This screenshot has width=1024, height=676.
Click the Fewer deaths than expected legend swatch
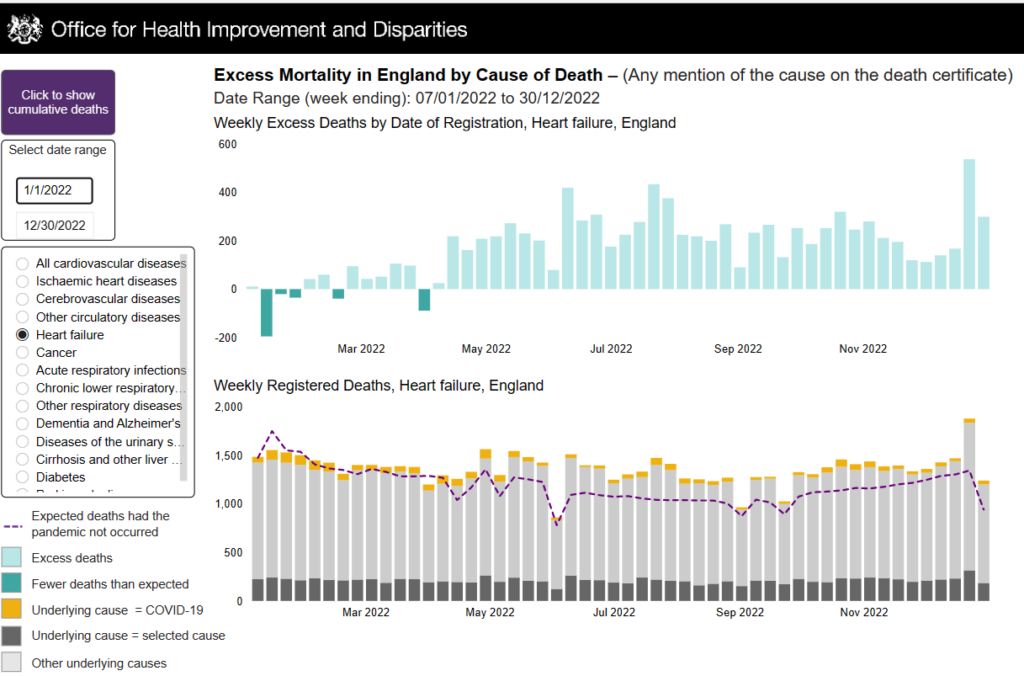tap(12, 584)
